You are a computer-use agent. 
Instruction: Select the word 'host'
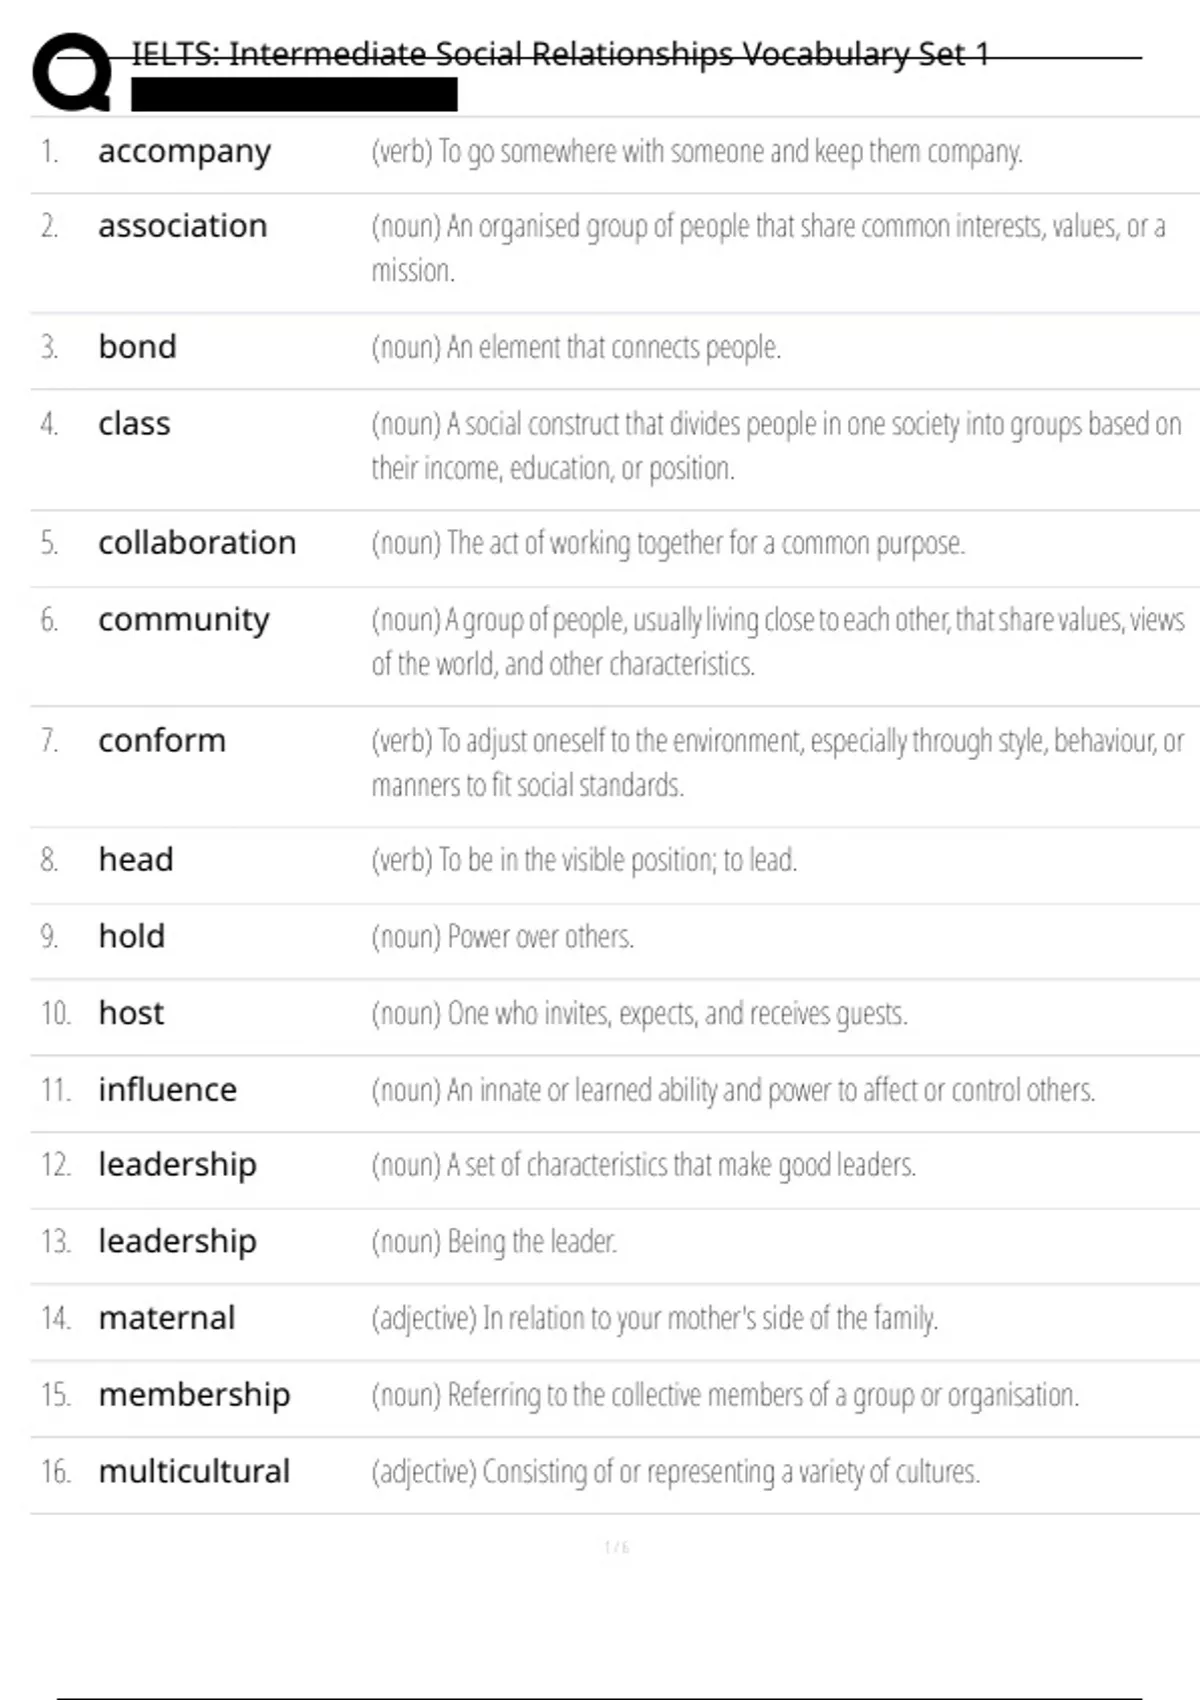point(131,1013)
